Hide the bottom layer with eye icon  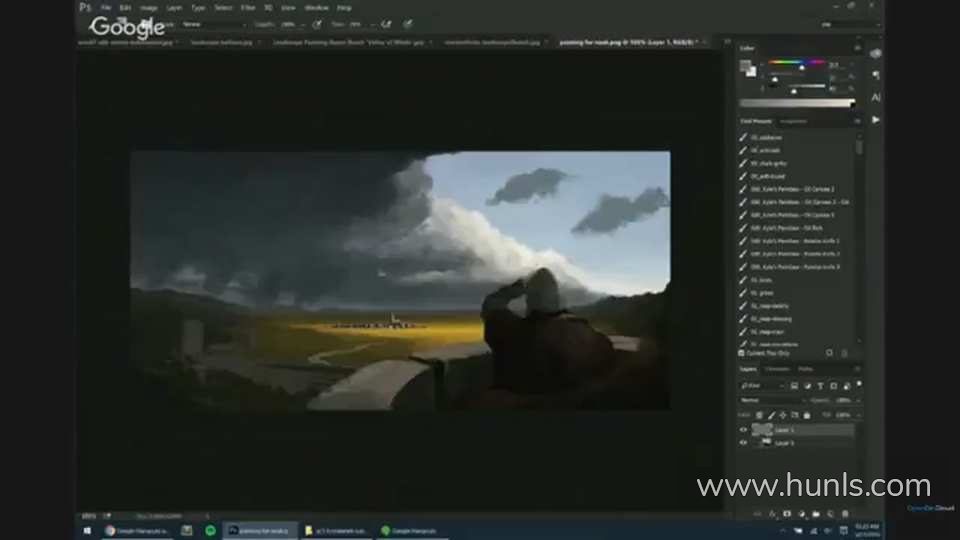pos(743,443)
